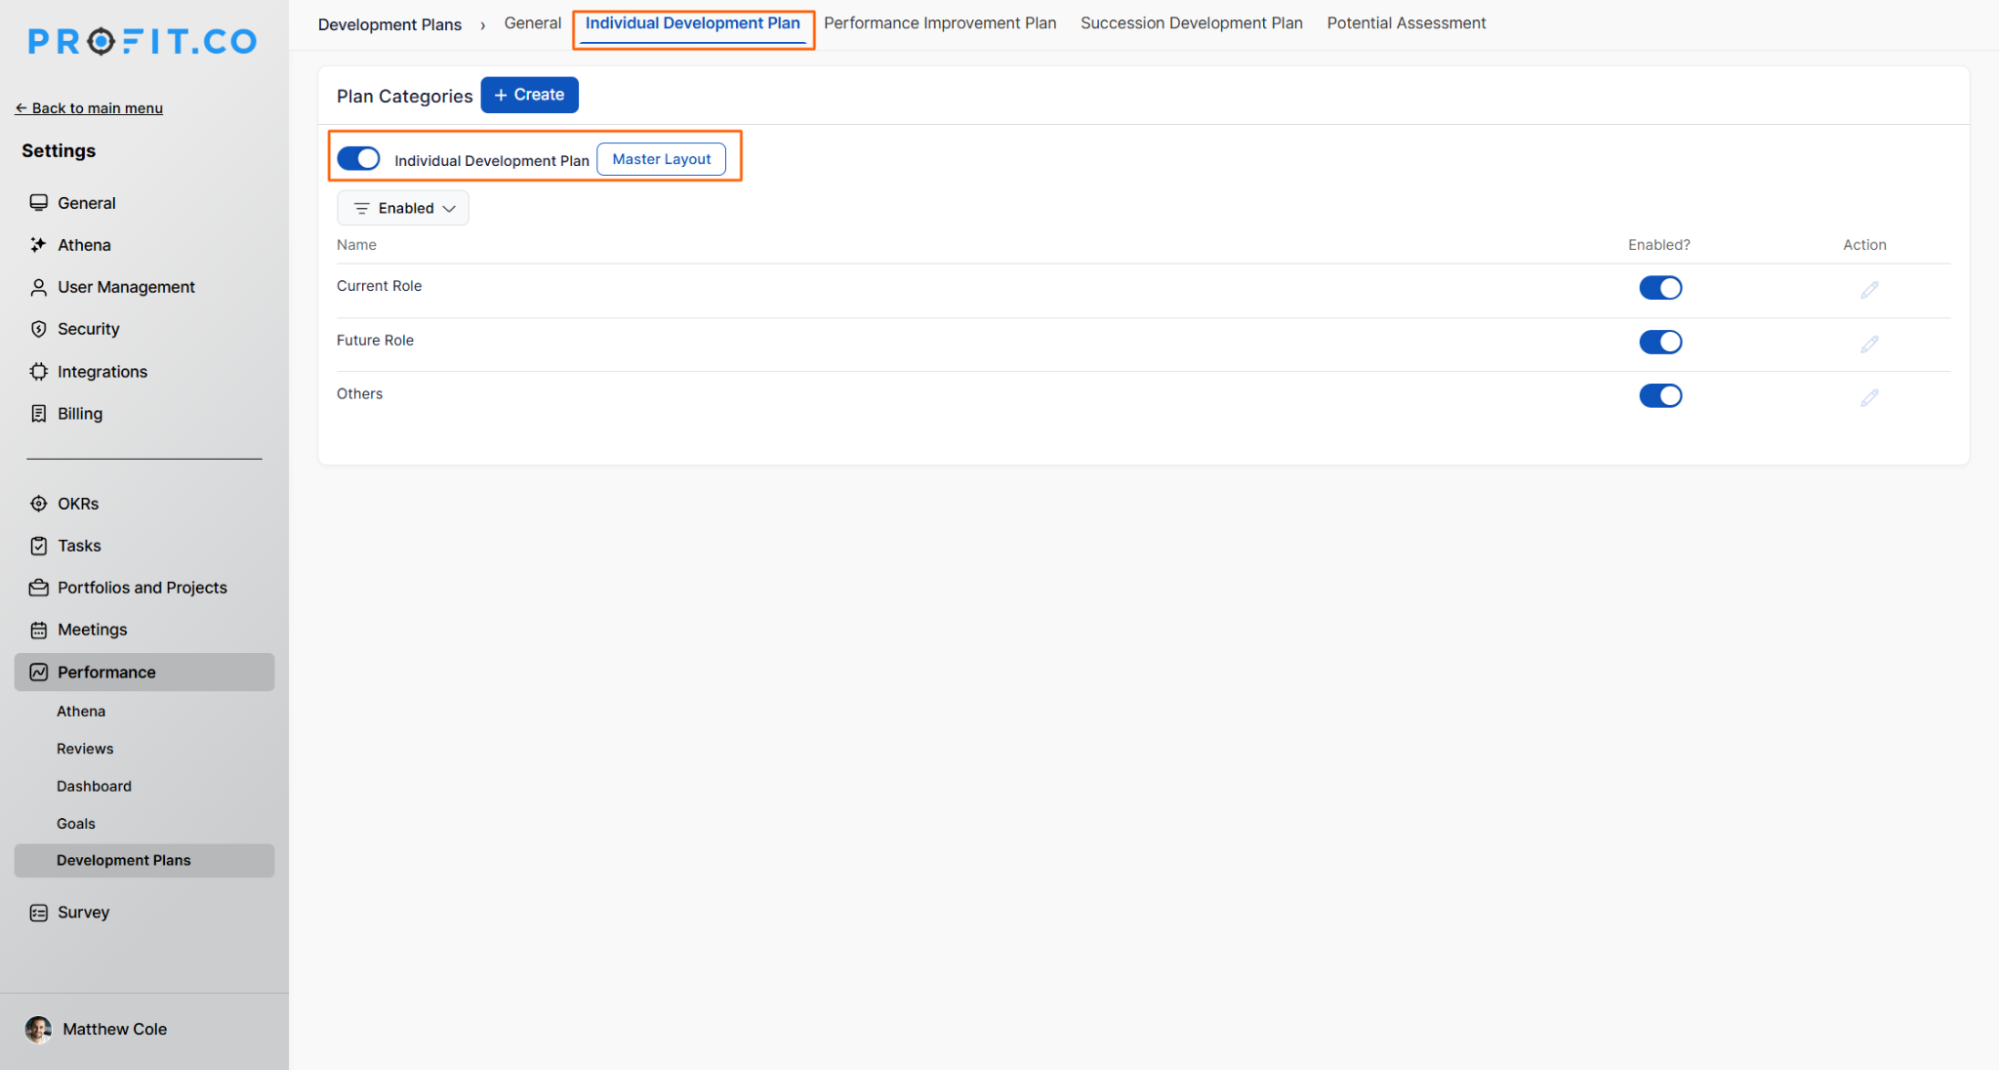The width and height of the screenshot is (1999, 1070).
Task: Open Meetings via the calendar icon
Action: (x=39, y=629)
